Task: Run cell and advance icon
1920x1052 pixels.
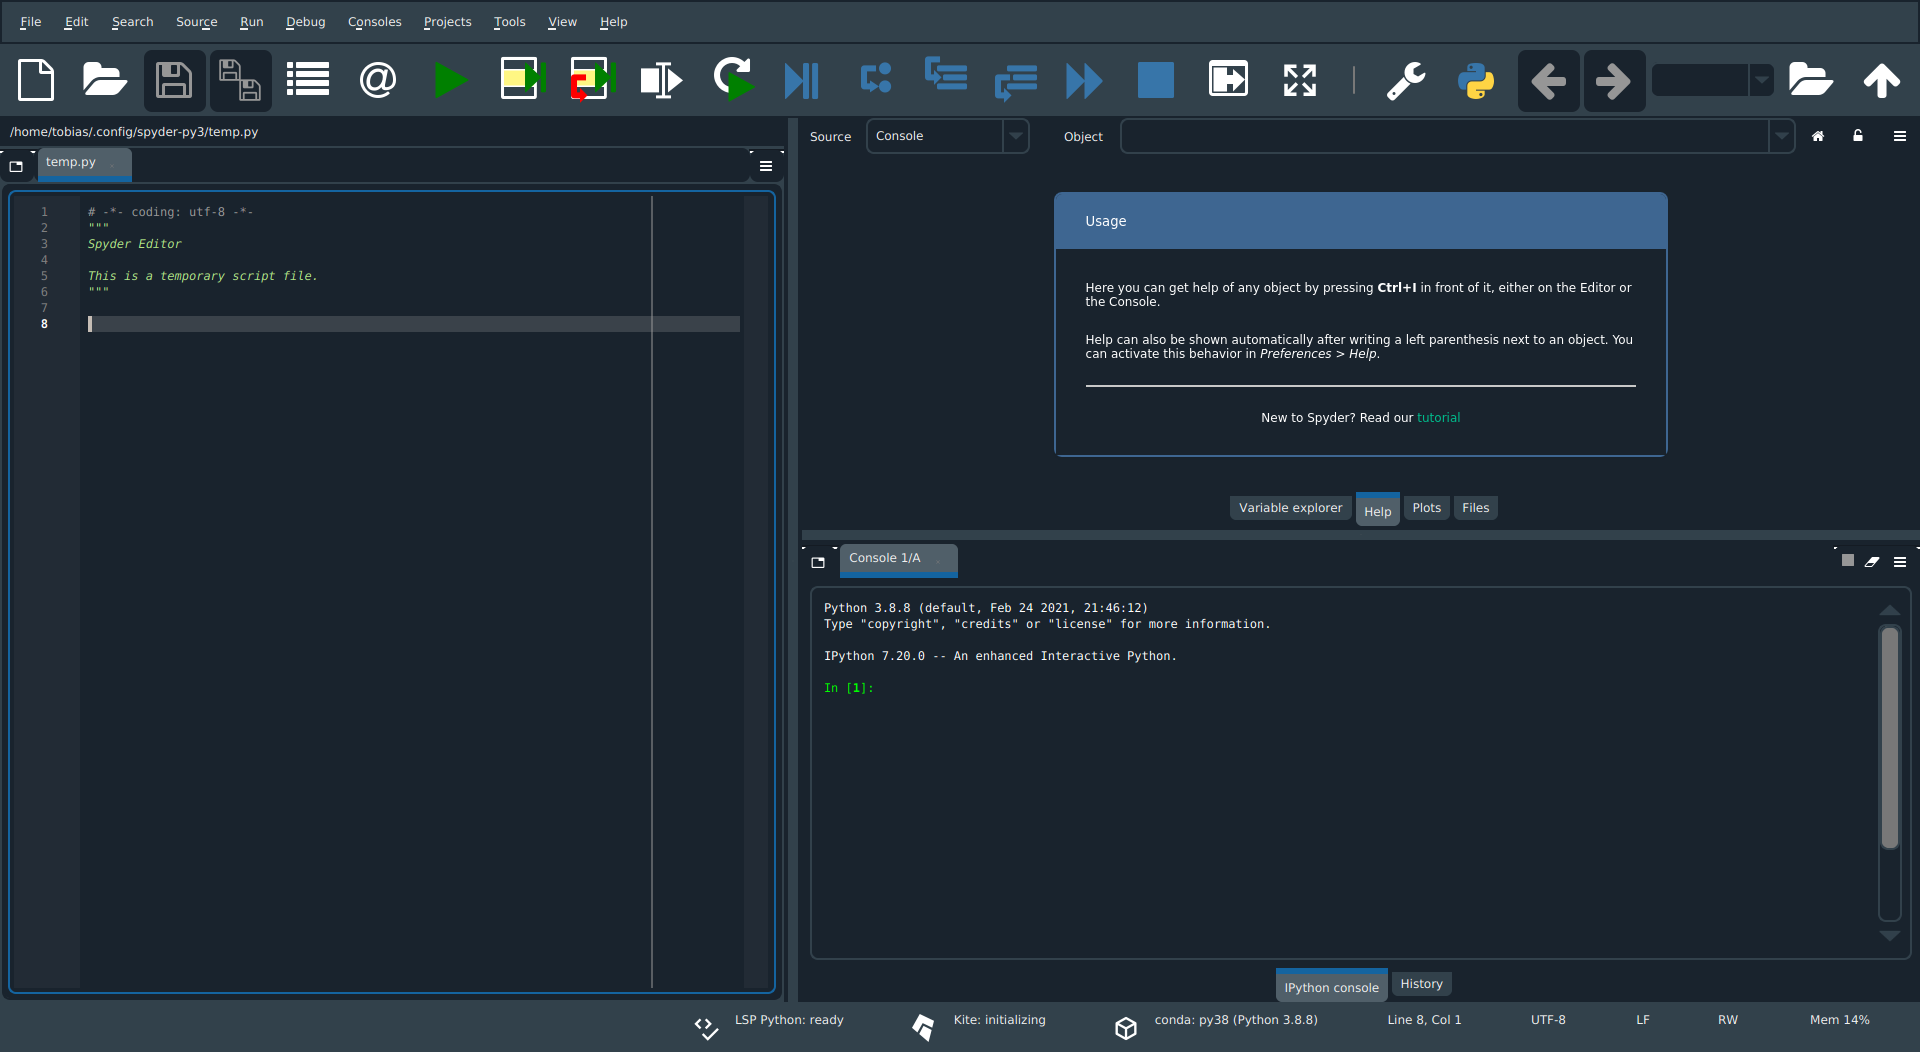Action: point(590,80)
